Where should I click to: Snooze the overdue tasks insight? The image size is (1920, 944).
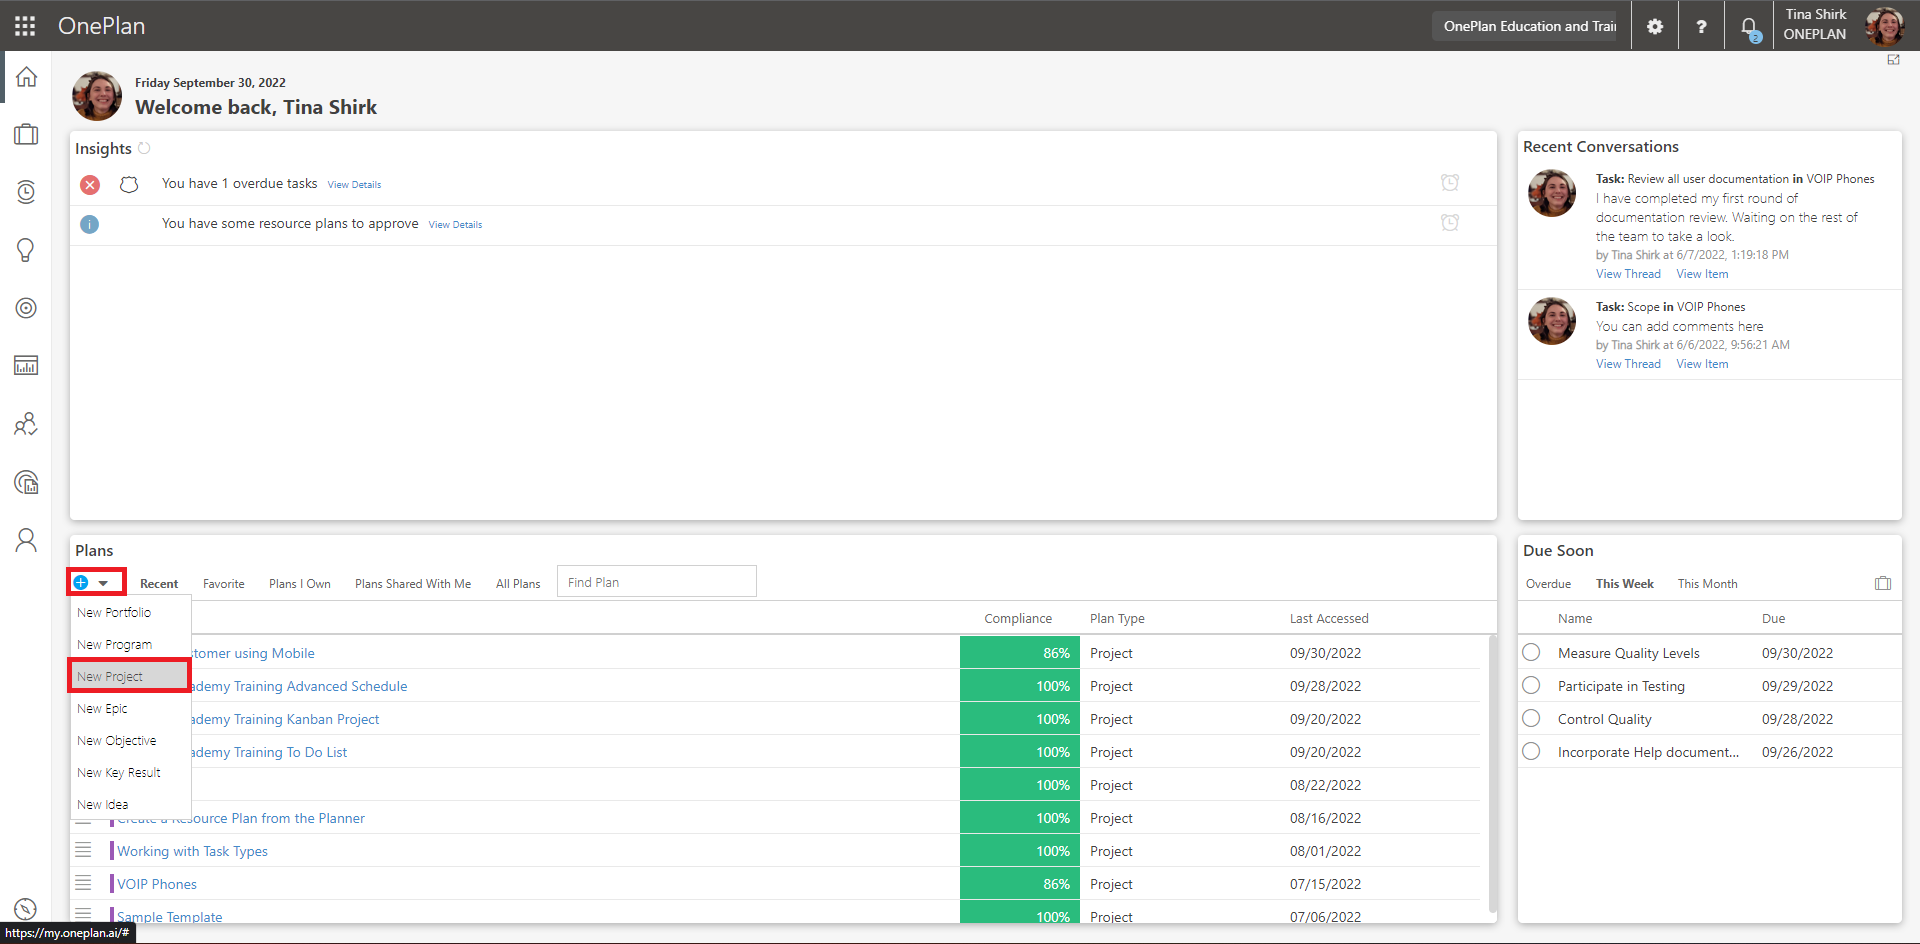(1450, 182)
